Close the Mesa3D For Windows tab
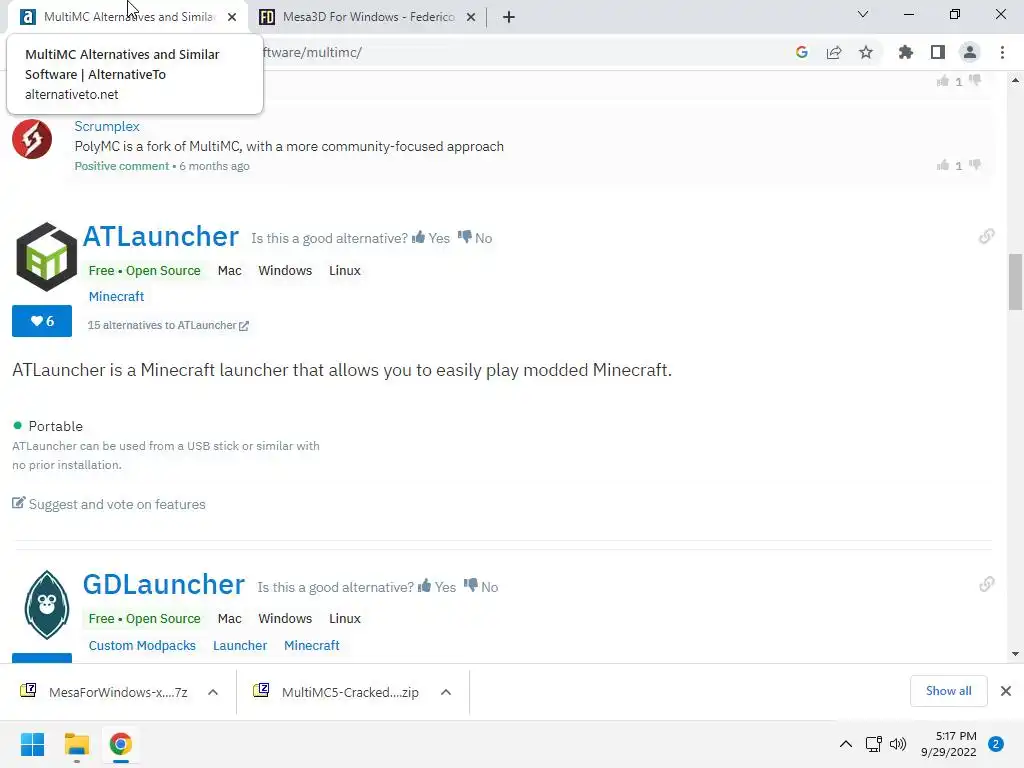This screenshot has width=1024, height=768. coord(471,17)
